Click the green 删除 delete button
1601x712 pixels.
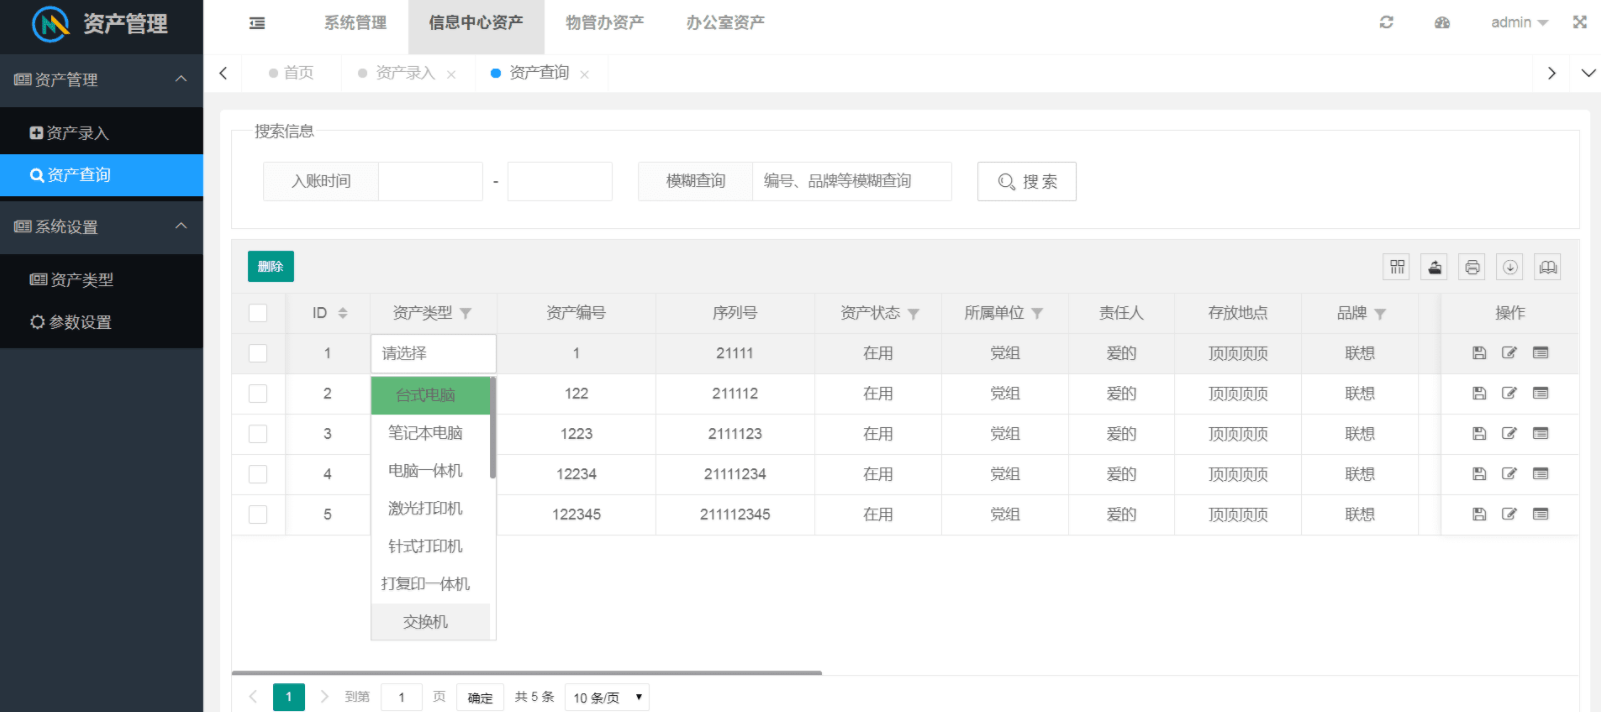click(x=270, y=267)
